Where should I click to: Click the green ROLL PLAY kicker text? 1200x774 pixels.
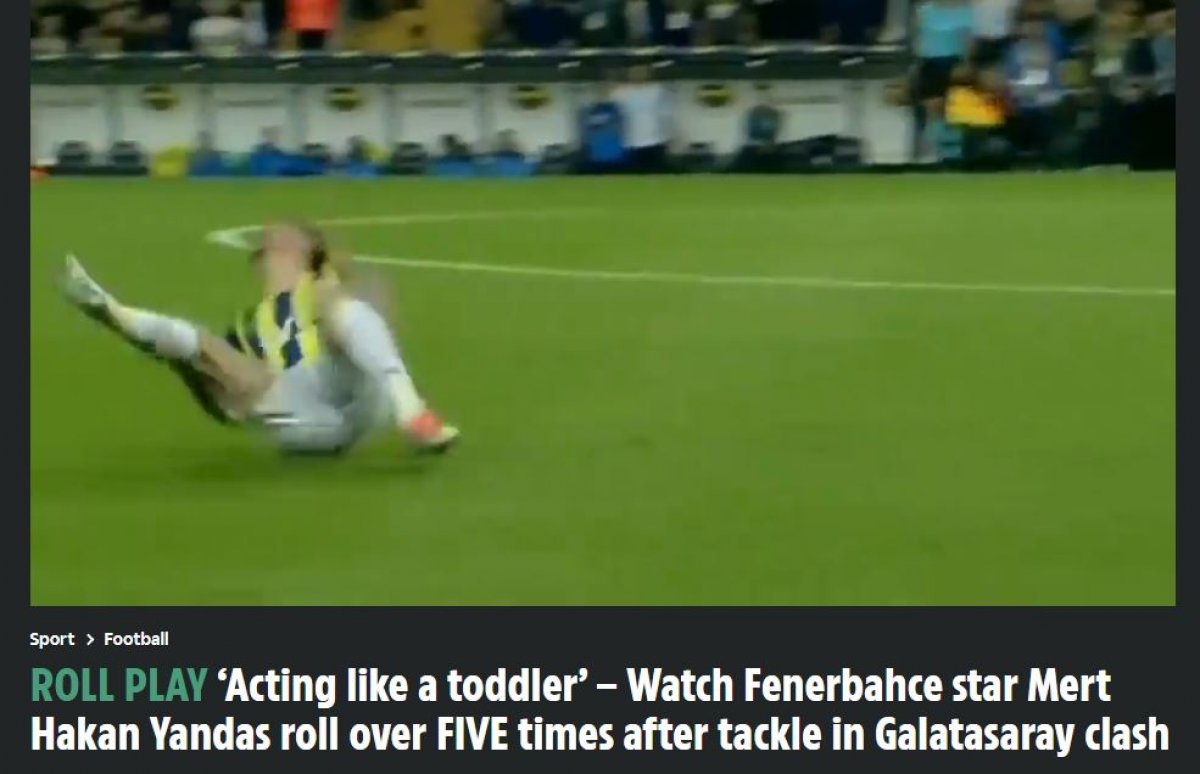pyautogui.click(x=119, y=686)
